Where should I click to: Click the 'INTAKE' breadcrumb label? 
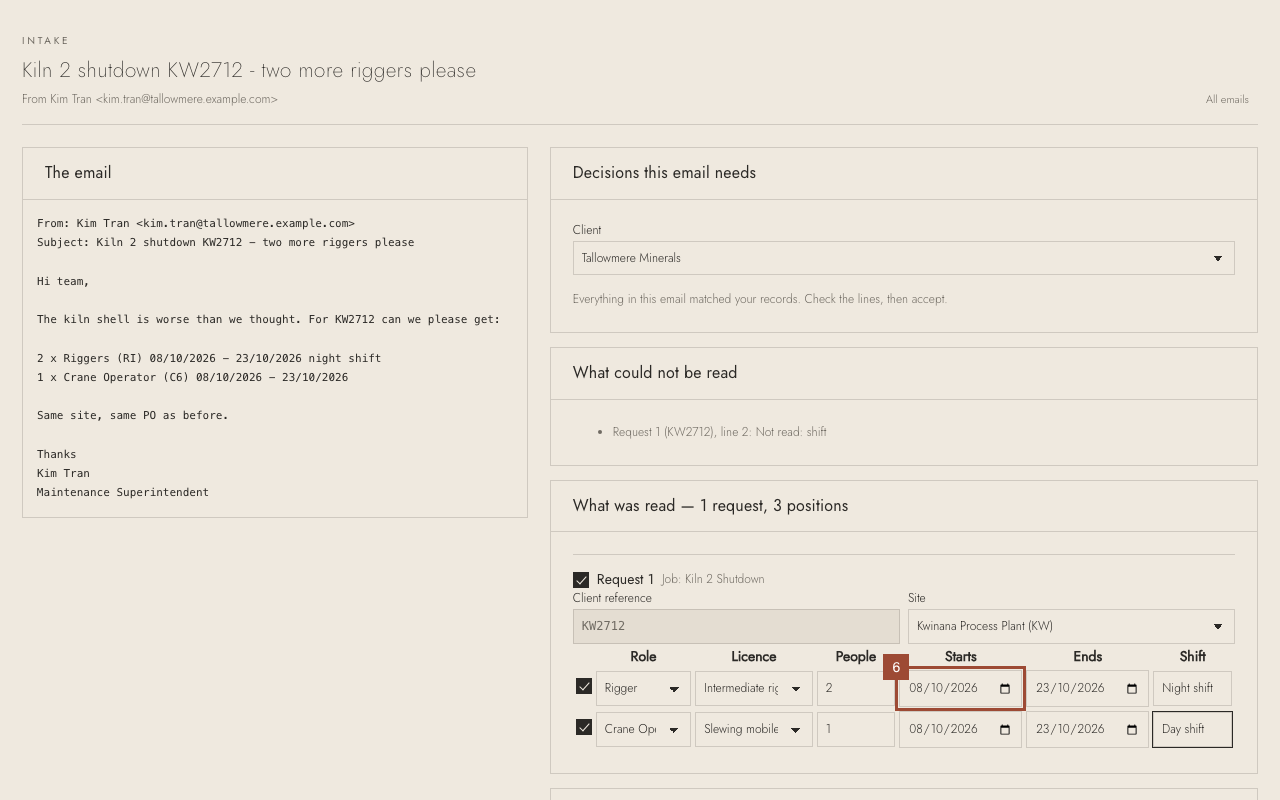point(46,41)
